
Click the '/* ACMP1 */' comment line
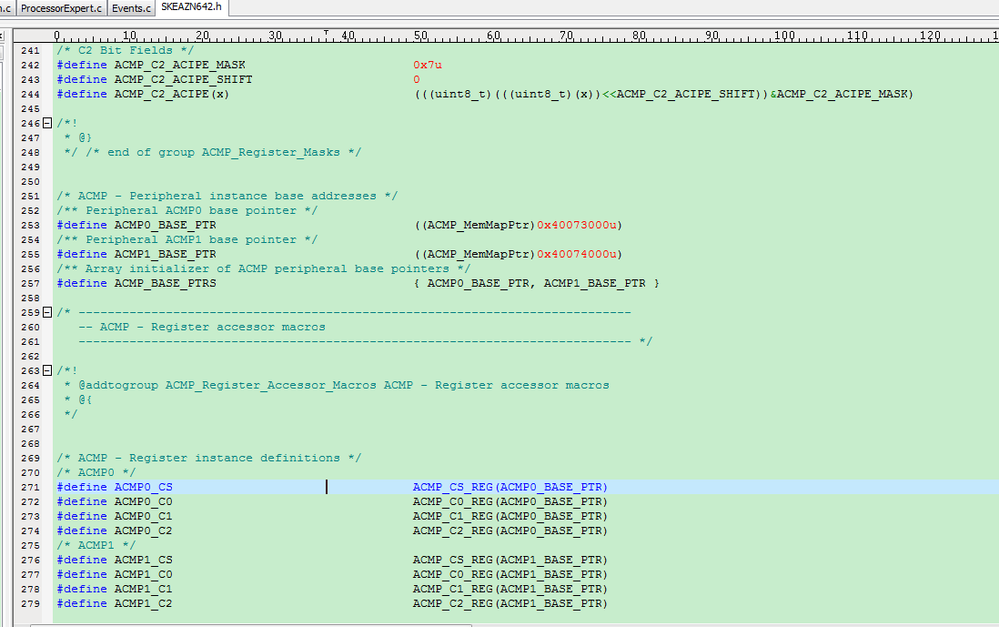[96, 545]
